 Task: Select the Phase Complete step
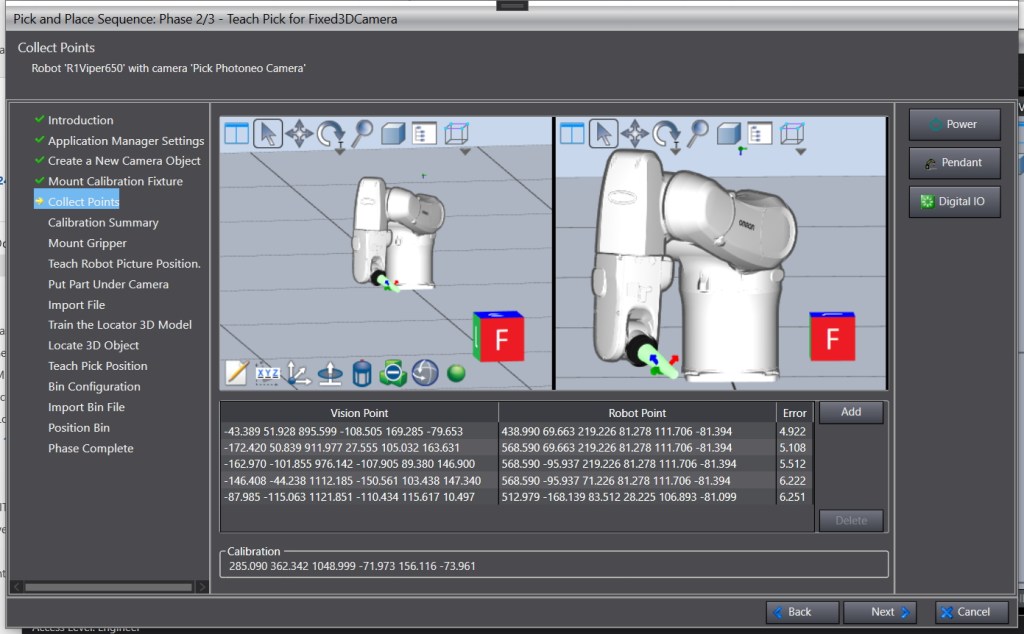(x=90, y=448)
